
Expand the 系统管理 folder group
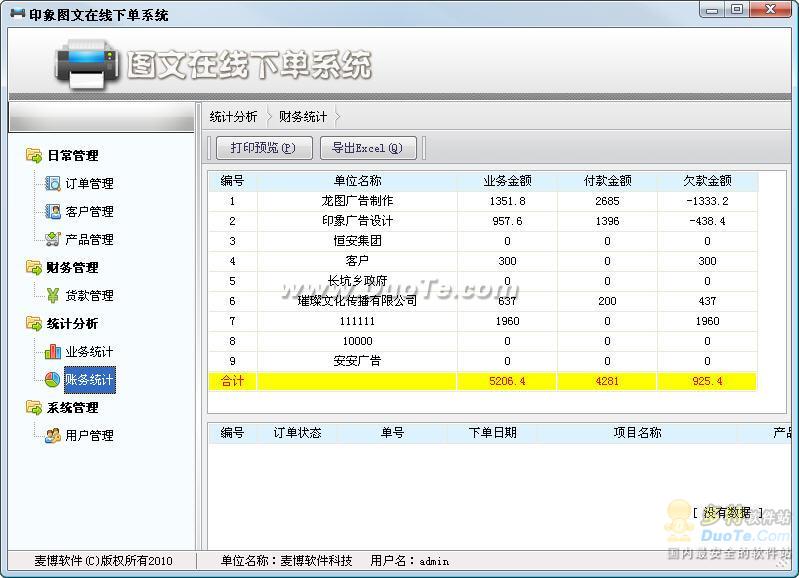[34, 408]
